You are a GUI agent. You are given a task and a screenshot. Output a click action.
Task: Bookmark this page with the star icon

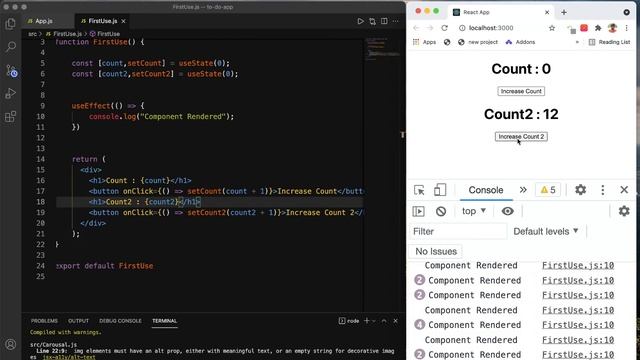[x=552, y=28]
